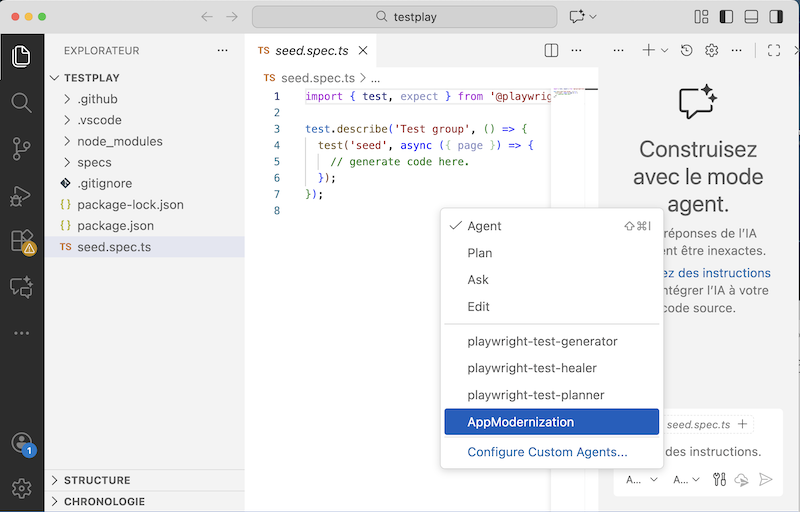Viewport: 800px width, 512px height.
Task: Choose Ask mode from the list
Action: pos(552,279)
